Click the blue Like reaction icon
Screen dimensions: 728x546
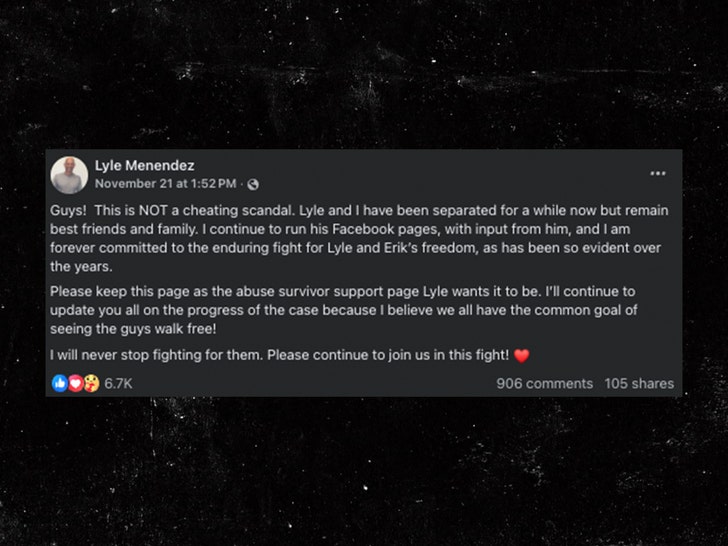point(59,383)
